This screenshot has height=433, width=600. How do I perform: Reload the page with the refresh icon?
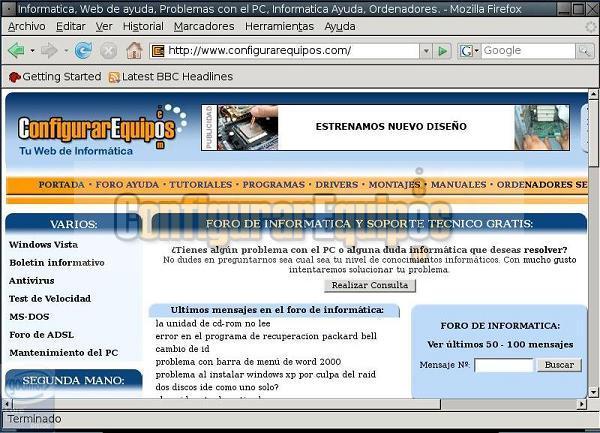coord(83,50)
